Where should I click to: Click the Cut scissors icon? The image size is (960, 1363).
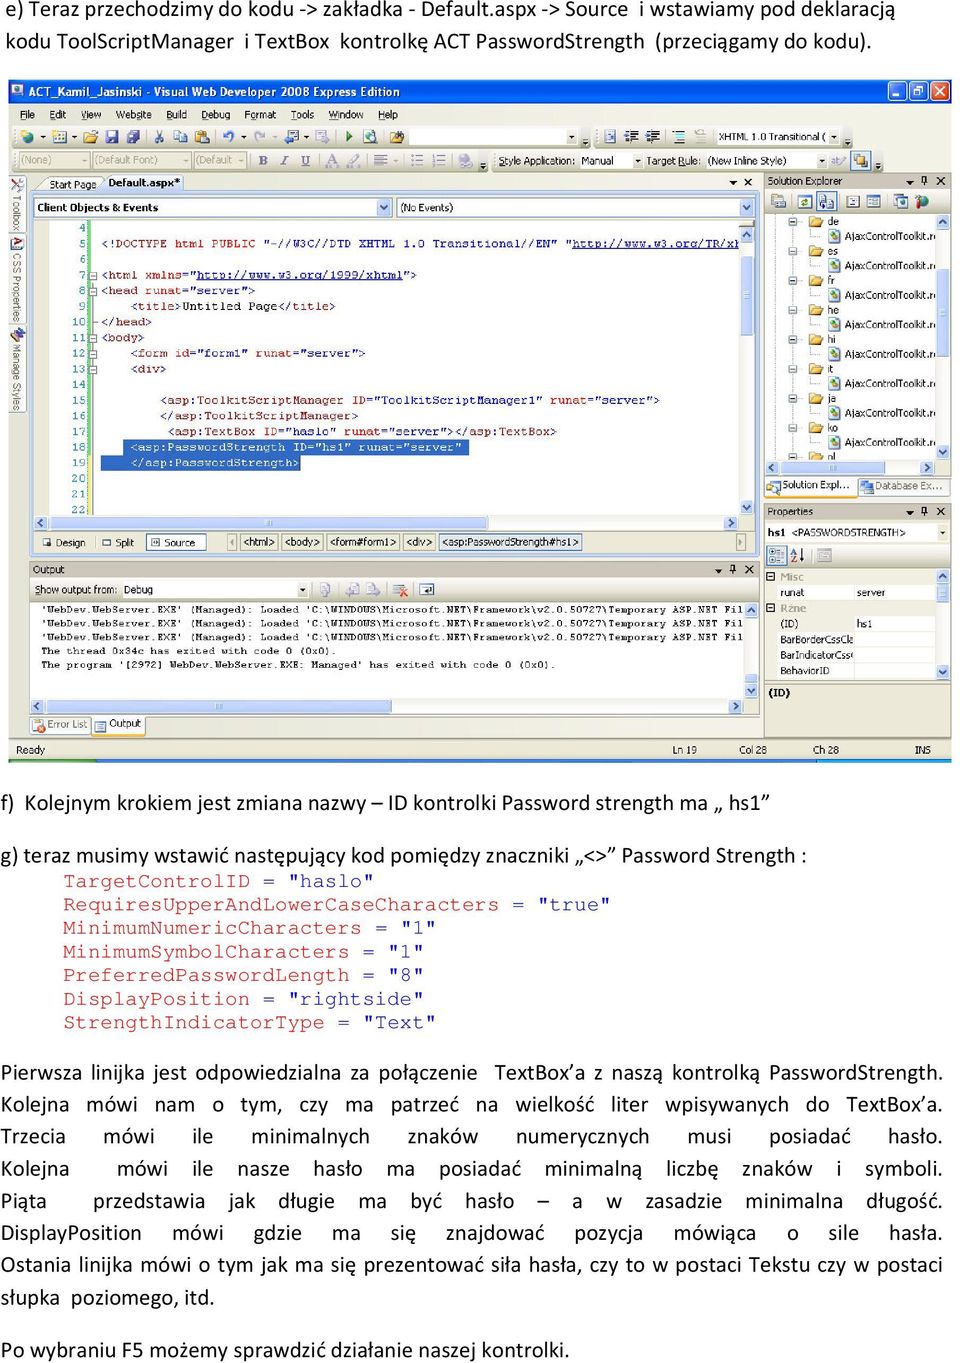158,137
